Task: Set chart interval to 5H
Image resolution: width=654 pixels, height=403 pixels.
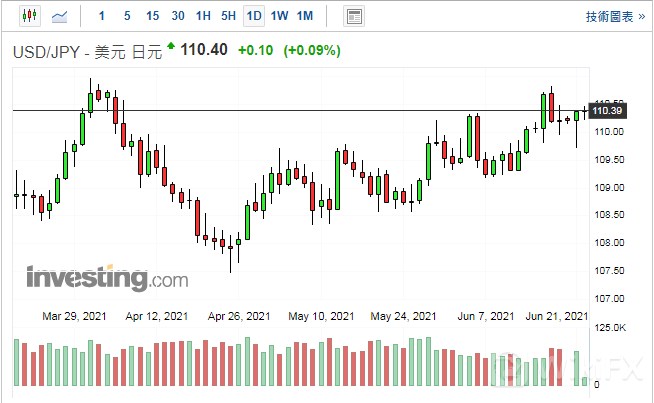Action: pos(229,16)
